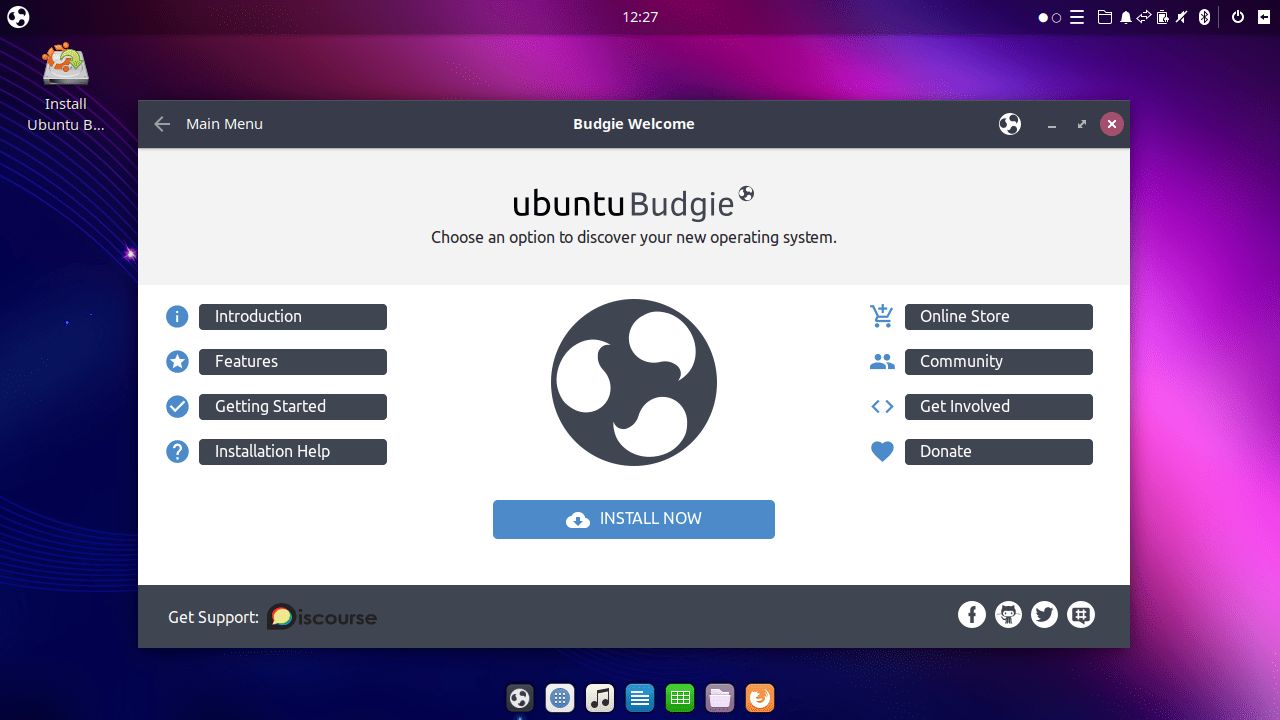Click the Introduction info icon
The height and width of the screenshot is (720, 1280).
pos(177,316)
